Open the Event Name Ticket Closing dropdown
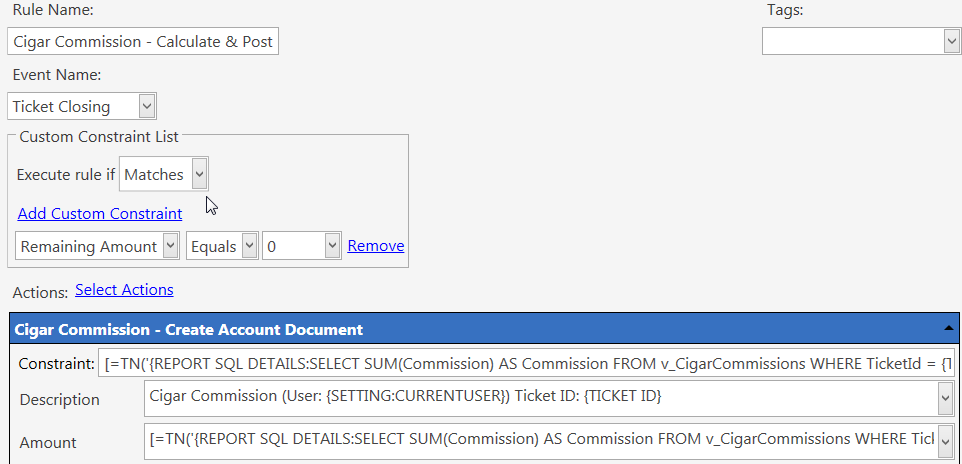 click(x=147, y=106)
